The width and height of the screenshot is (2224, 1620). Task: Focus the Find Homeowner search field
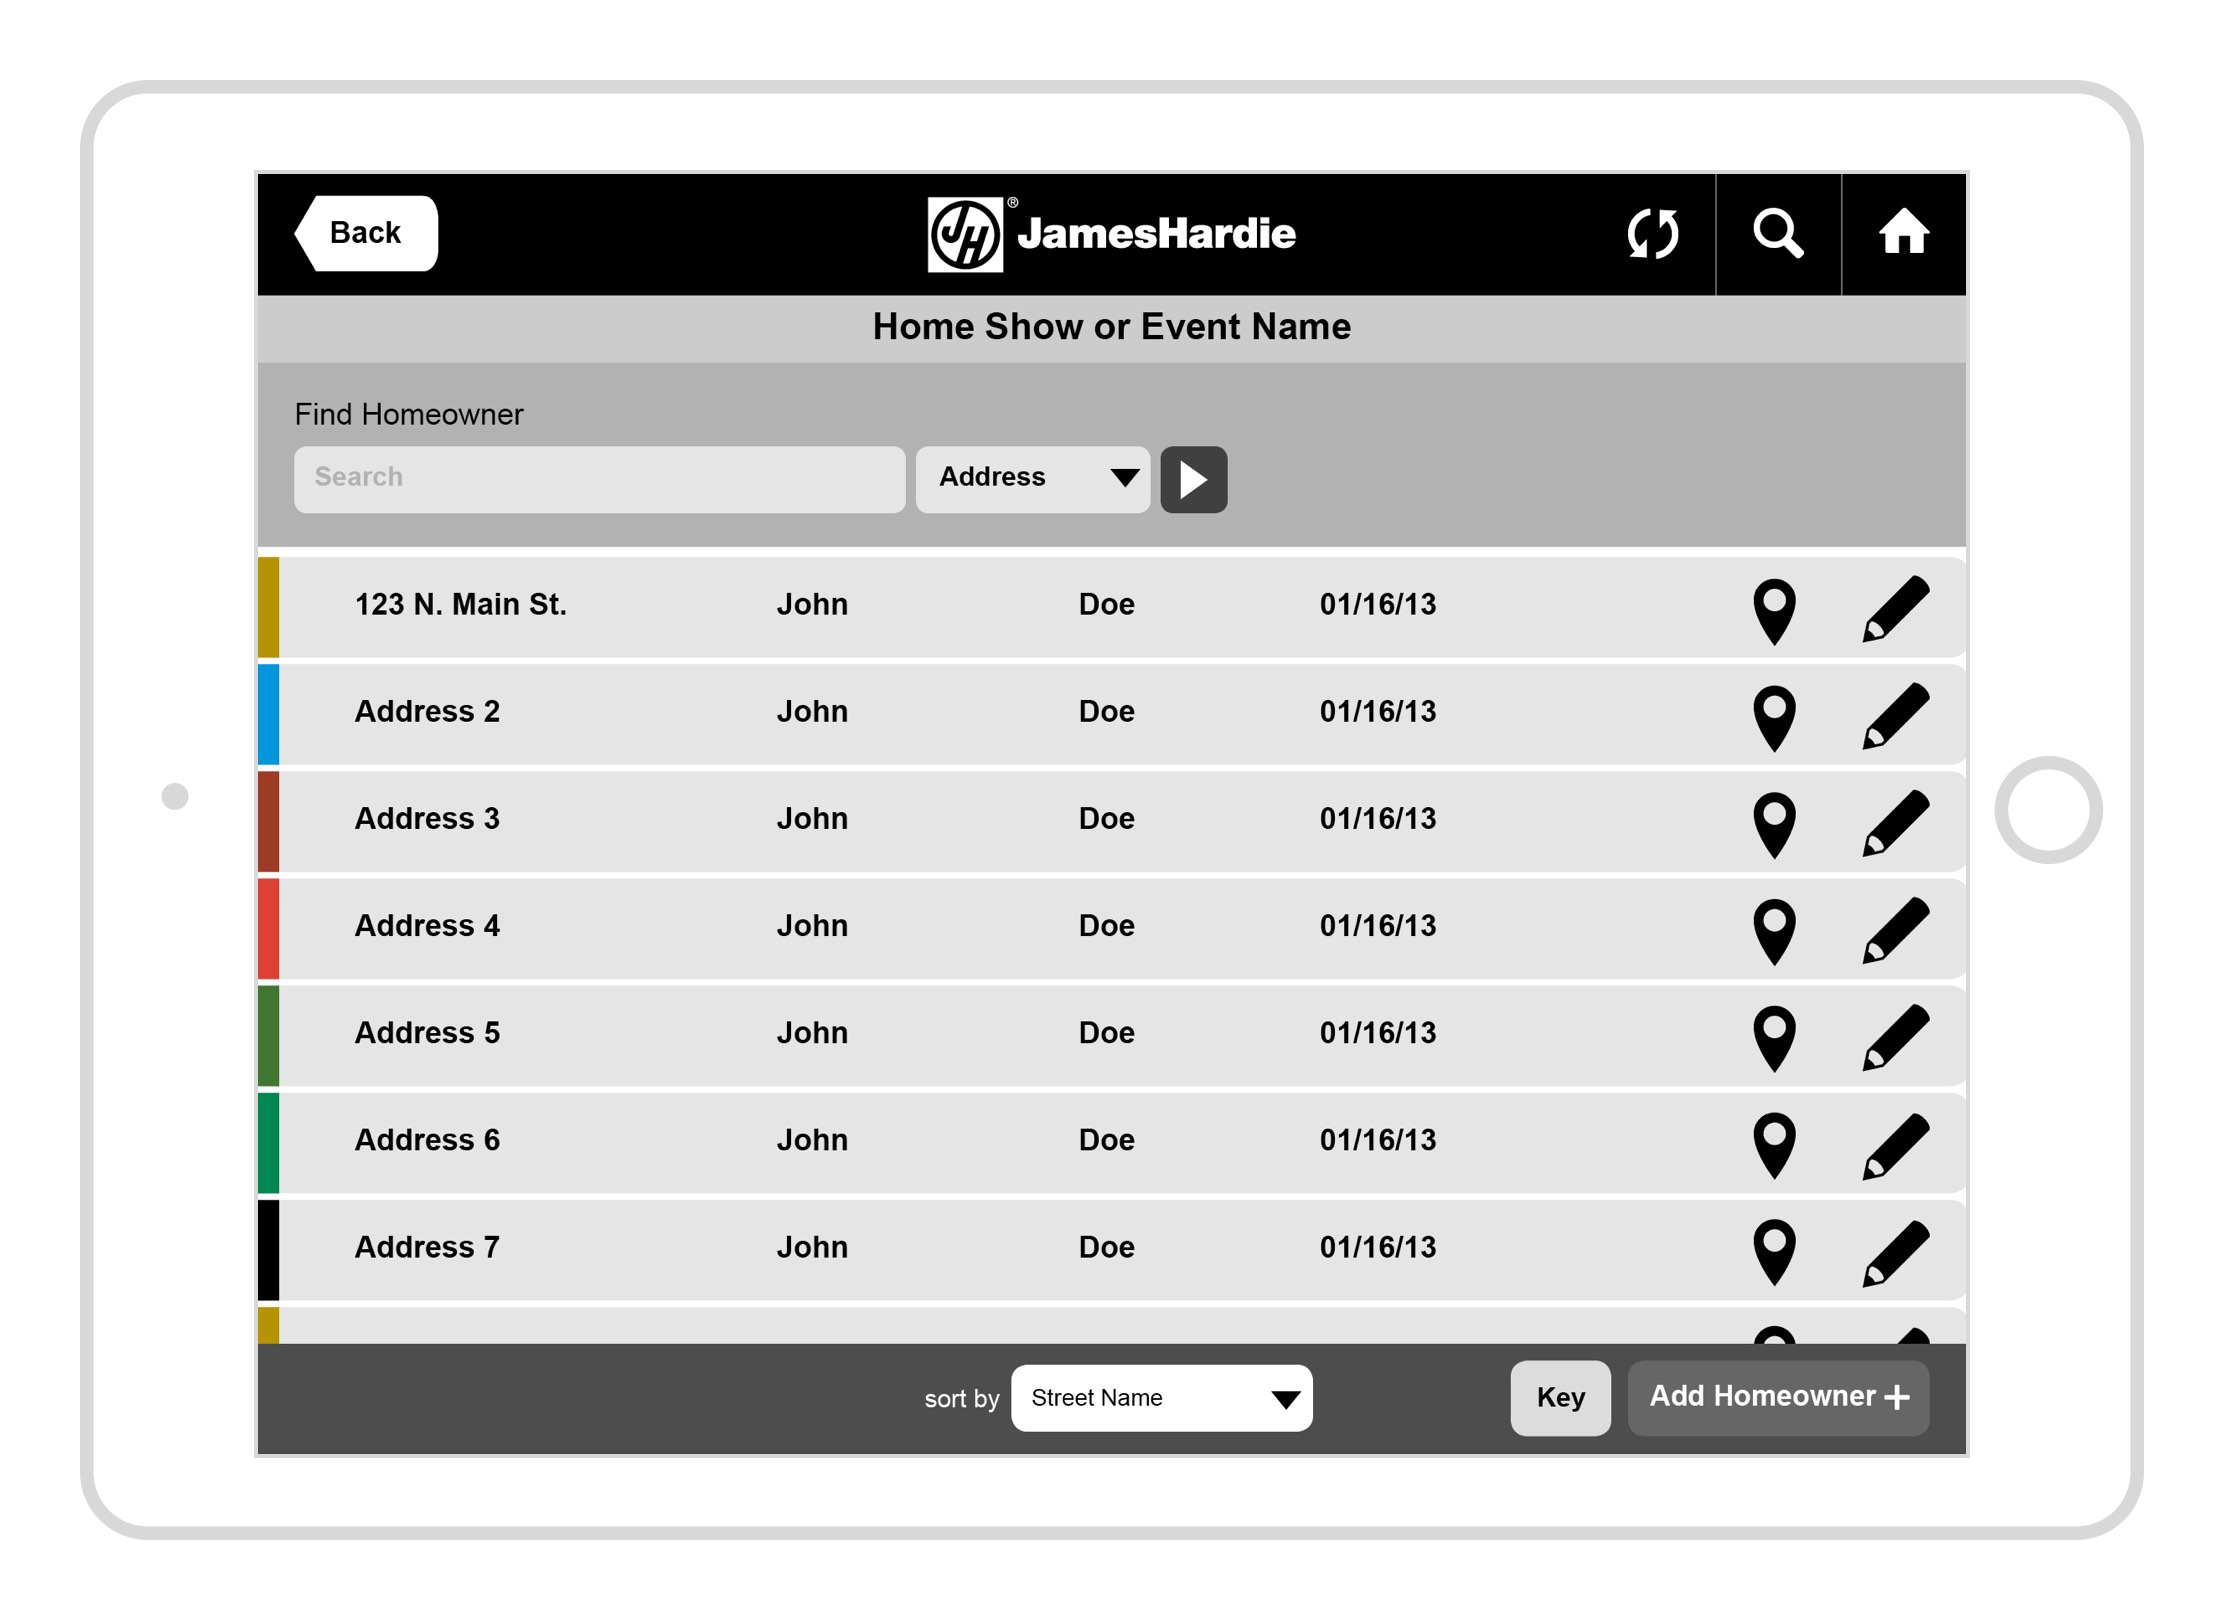[x=599, y=479]
